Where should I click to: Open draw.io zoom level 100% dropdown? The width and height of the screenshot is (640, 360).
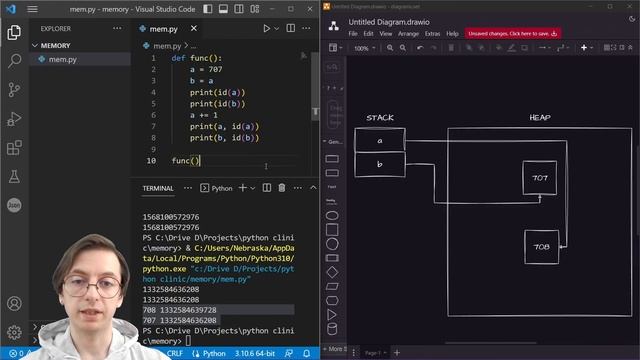364,48
